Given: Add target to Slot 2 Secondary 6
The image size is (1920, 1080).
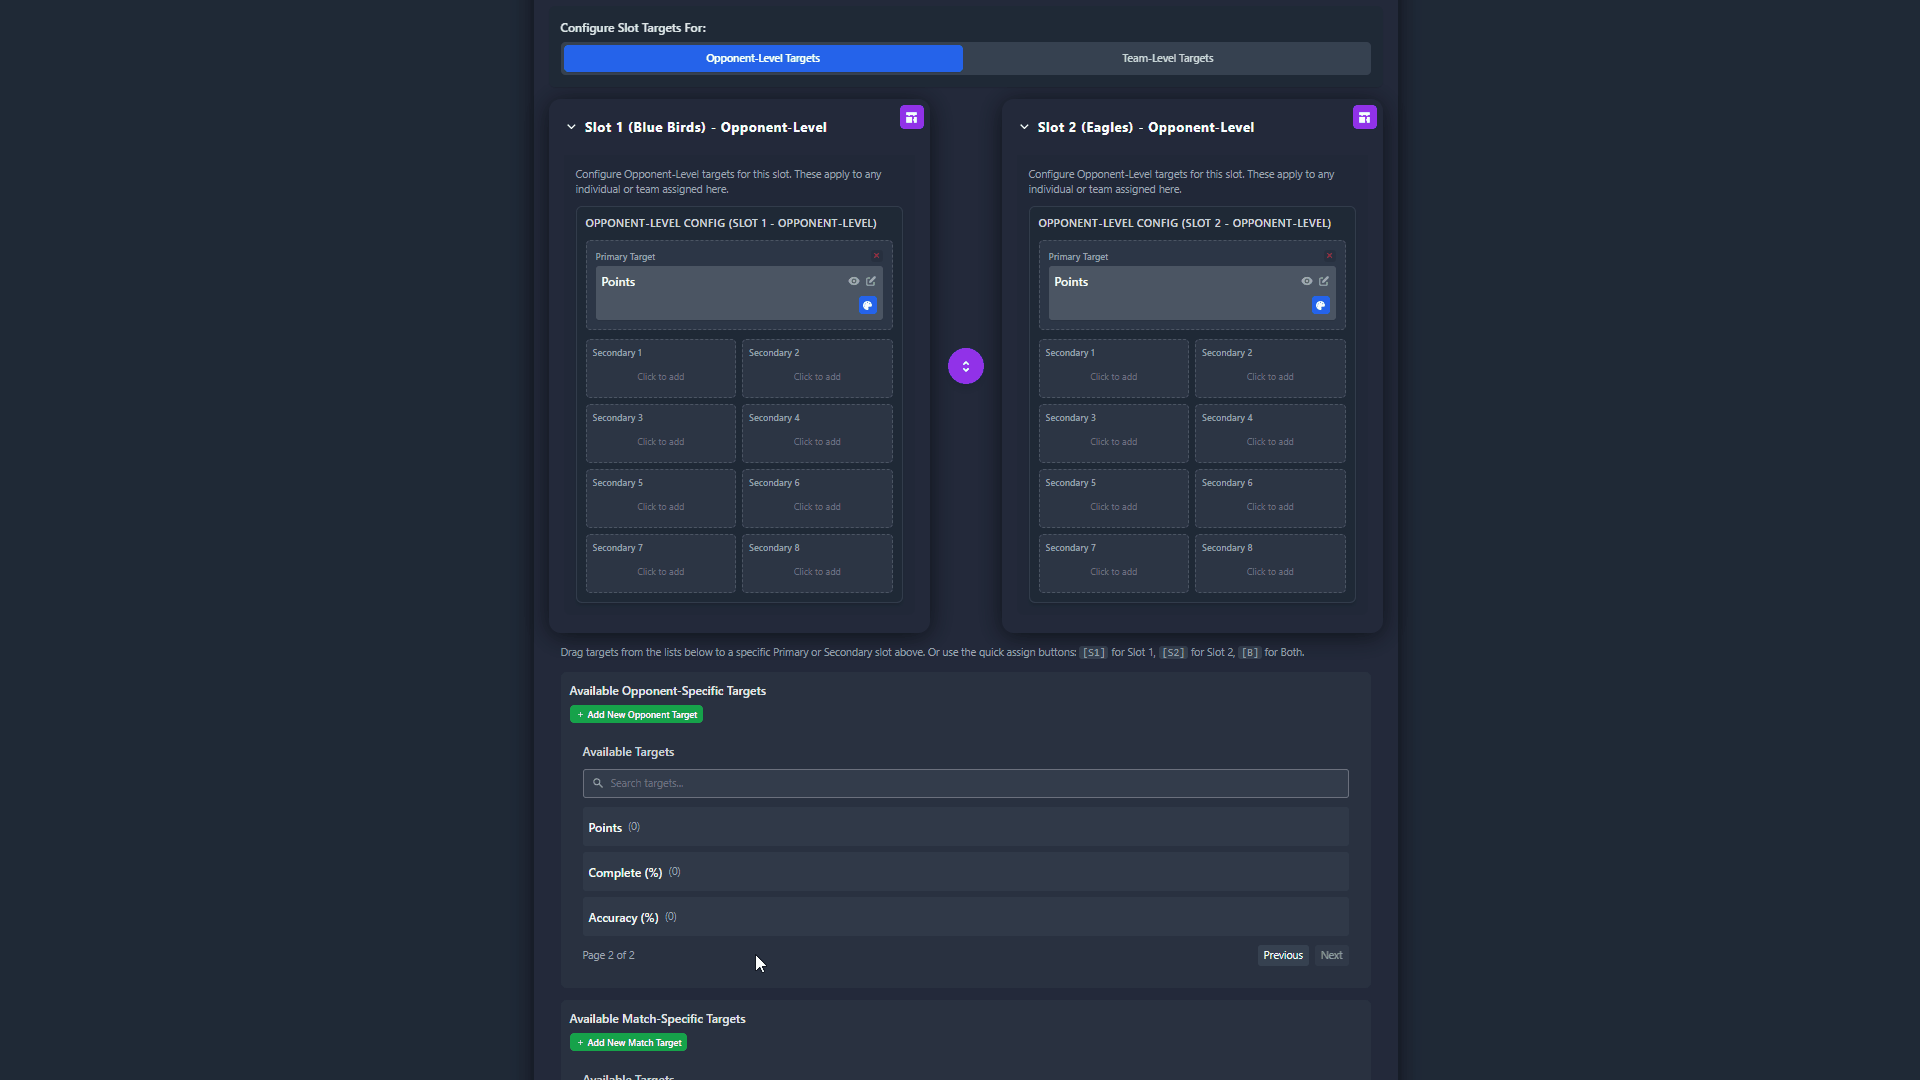Looking at the screenshot, I should tap(1270, 499).
